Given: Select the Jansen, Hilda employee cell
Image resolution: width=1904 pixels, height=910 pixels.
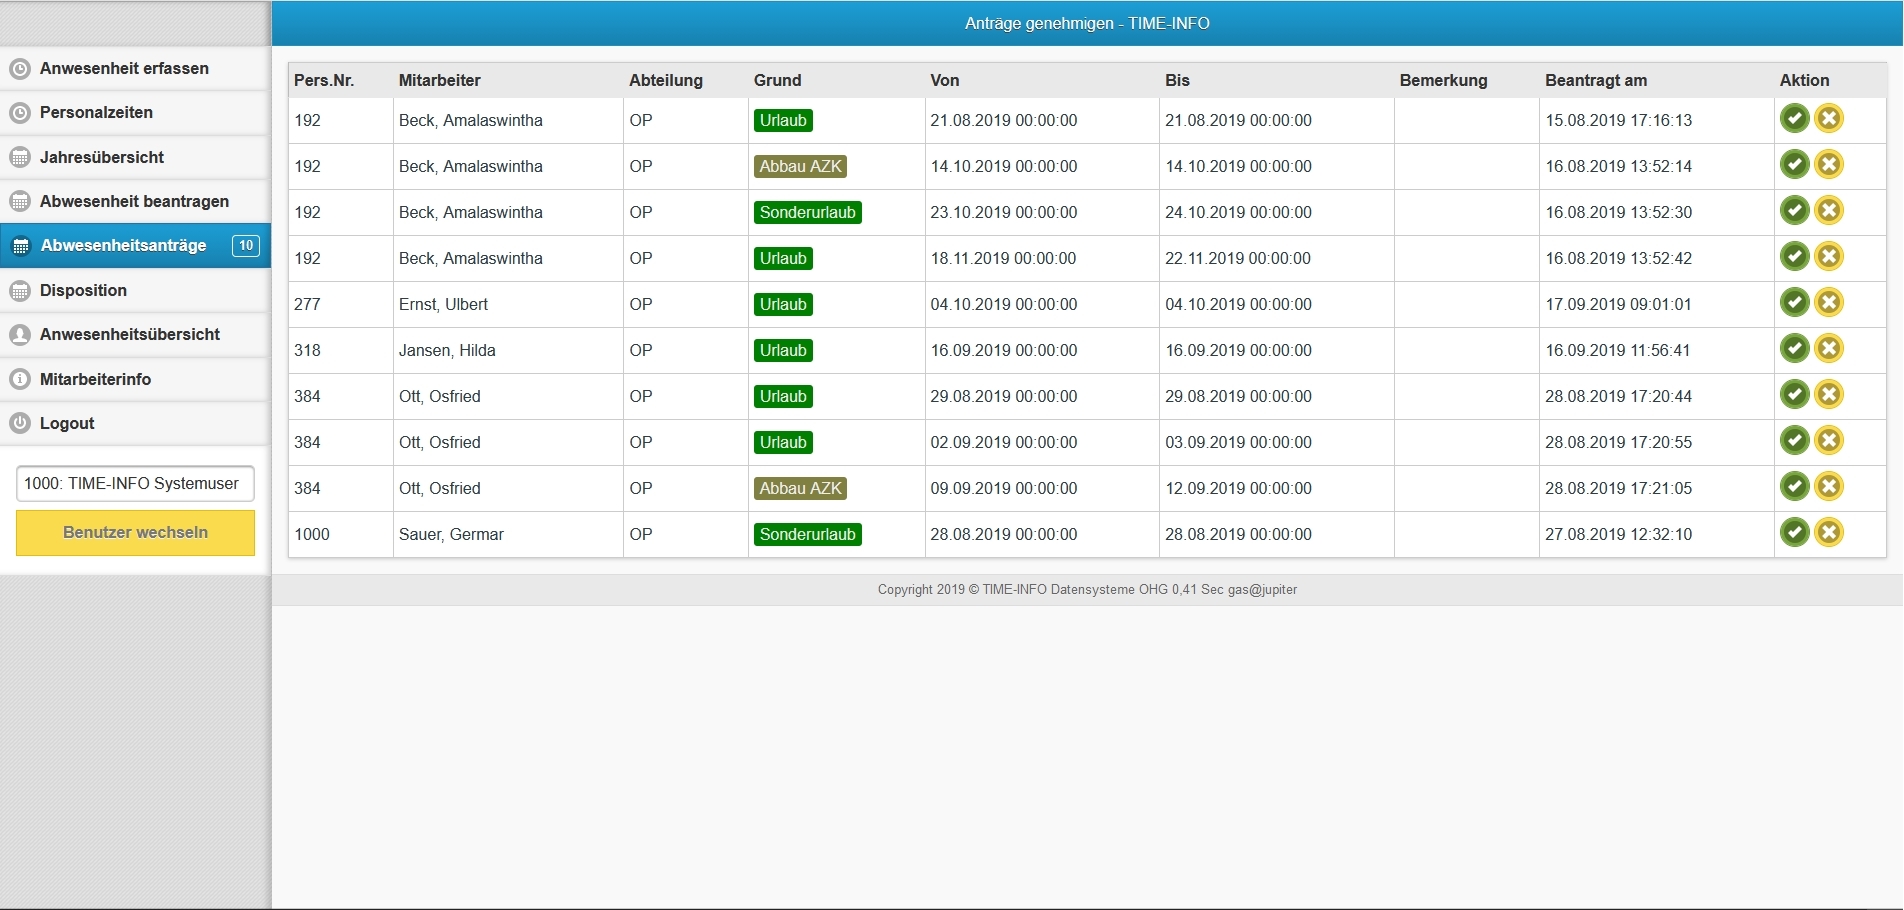Looking at the screenshot, I should coord(508,351).
